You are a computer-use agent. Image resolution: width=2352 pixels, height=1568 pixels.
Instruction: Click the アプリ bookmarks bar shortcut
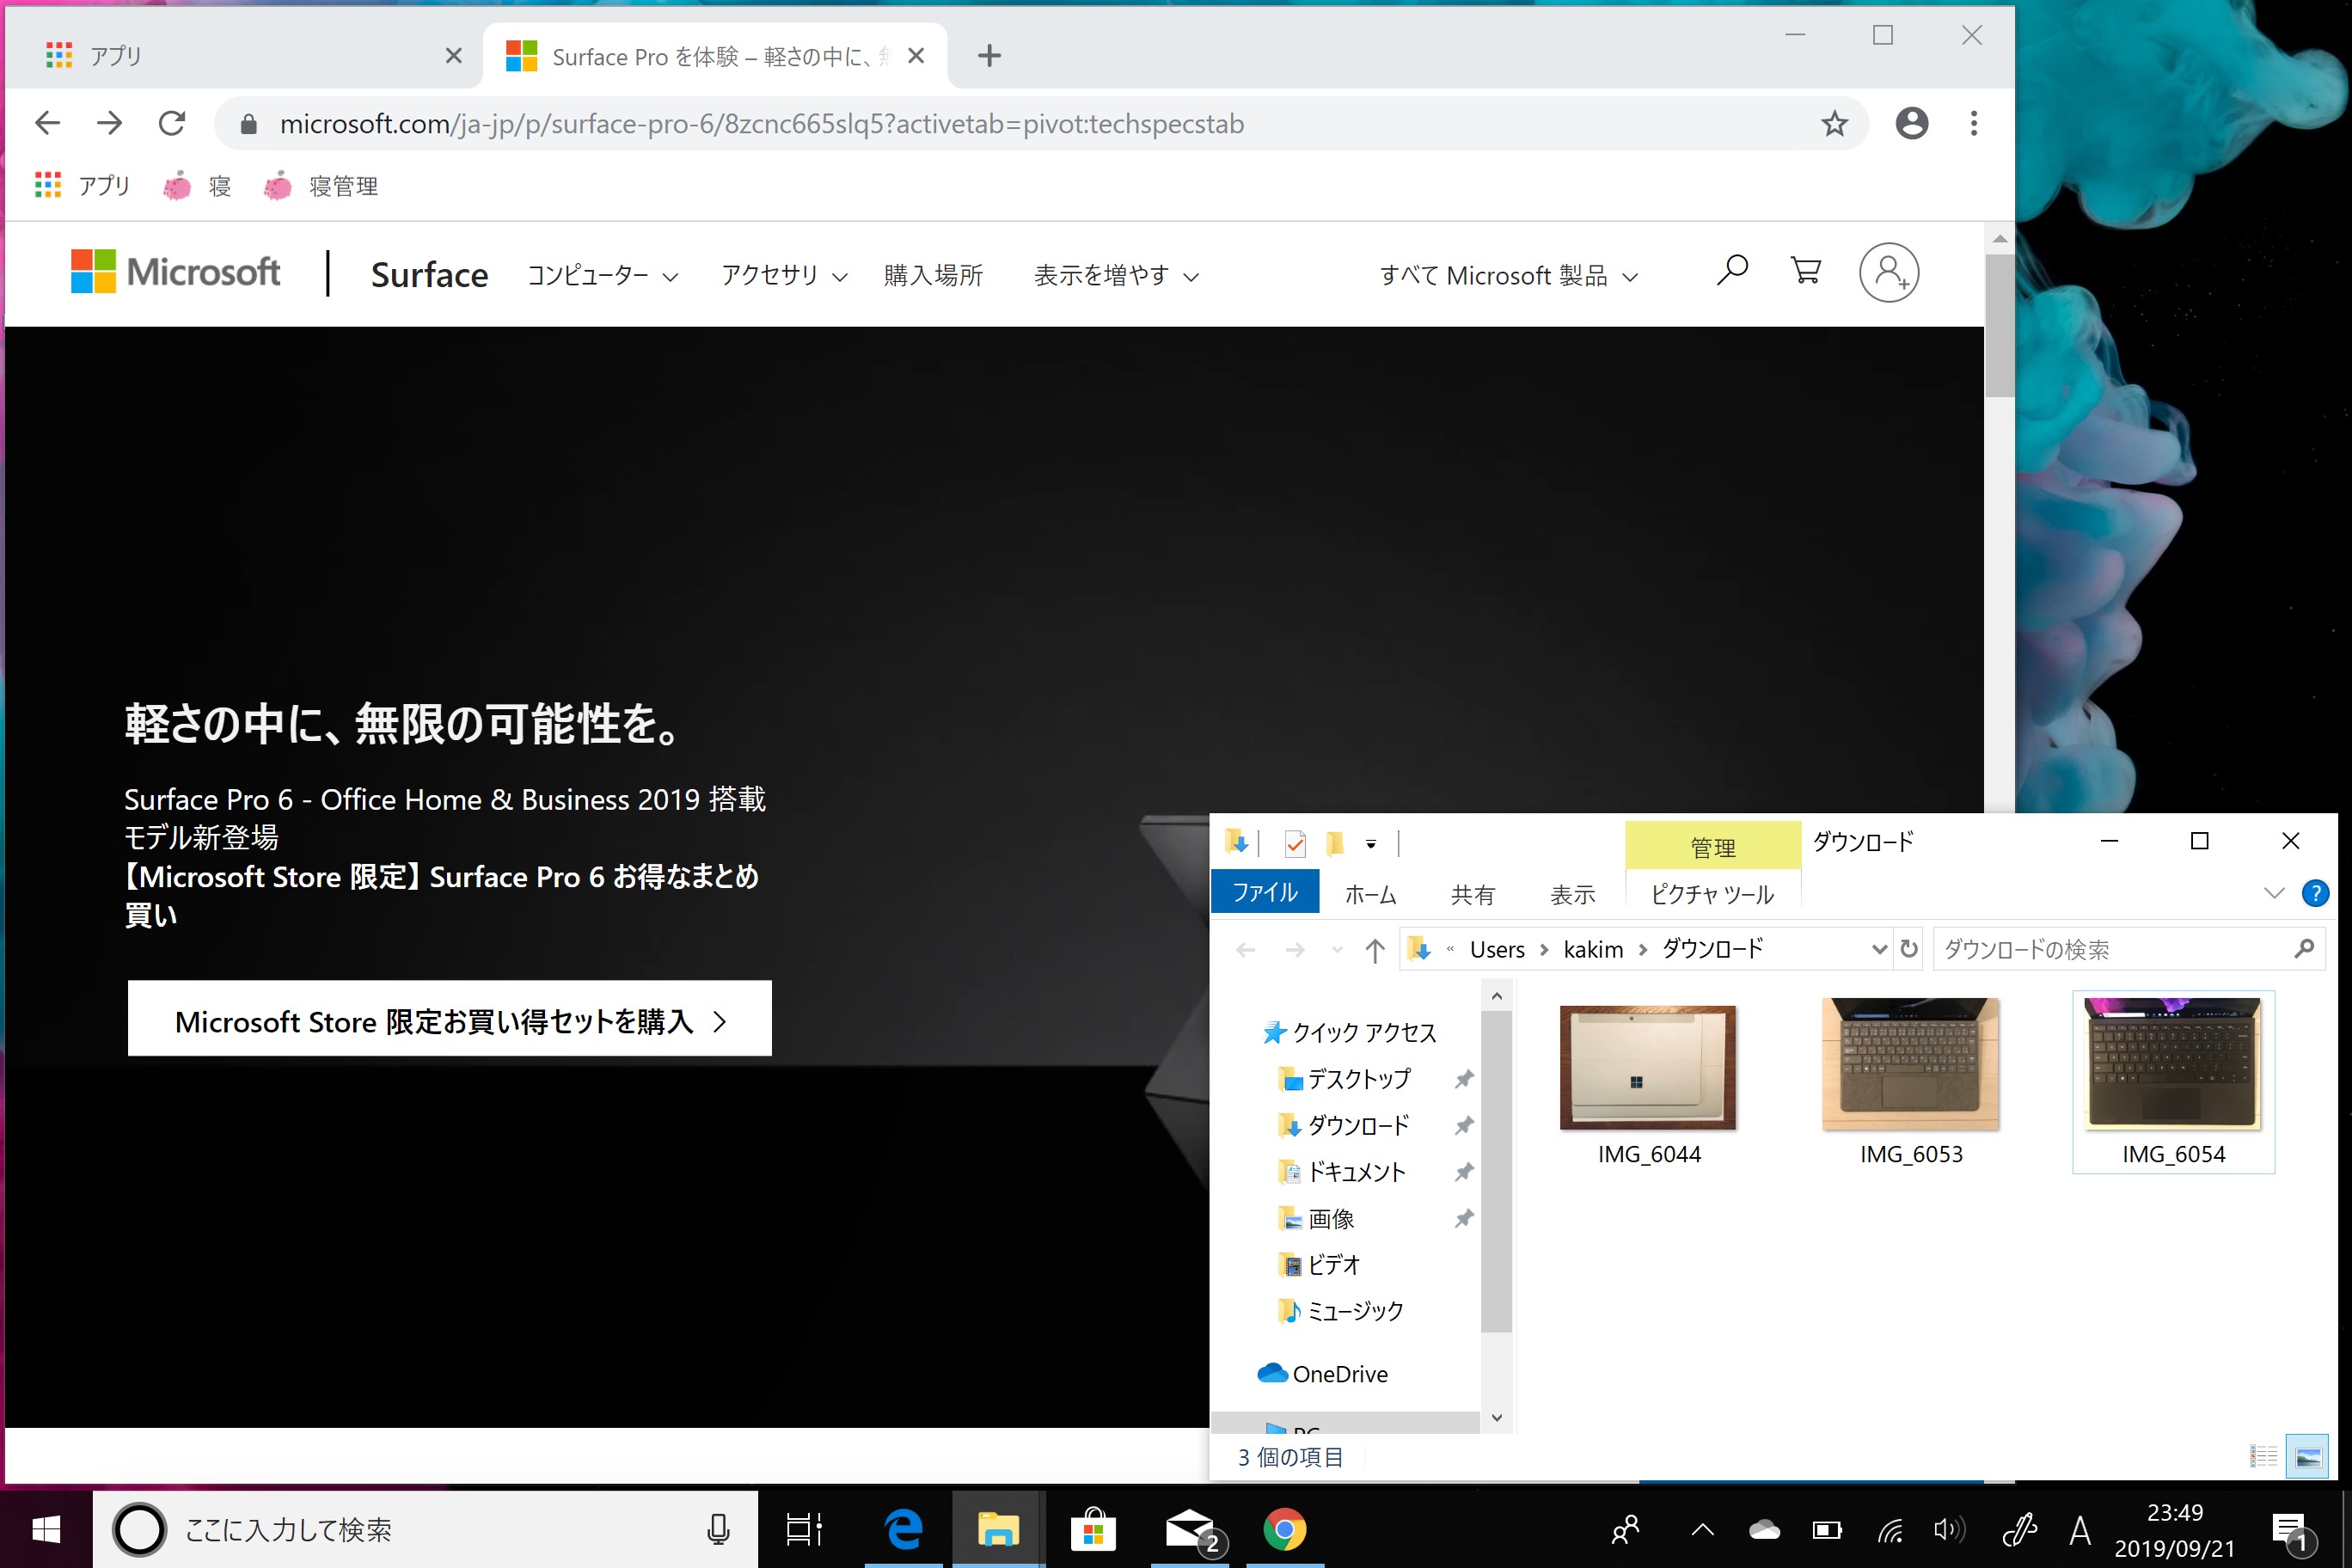[x=83, y=186]
